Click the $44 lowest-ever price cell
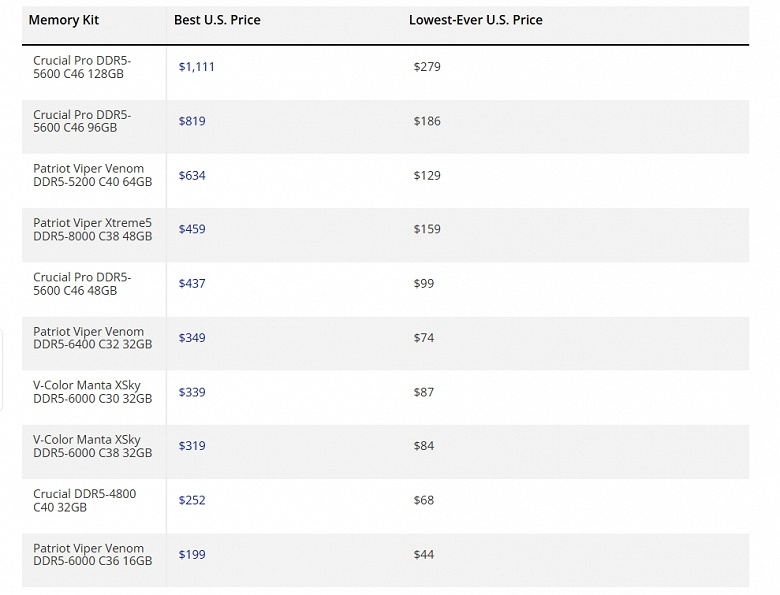This screenshot has height=595, width=780. tap(424, 554)
